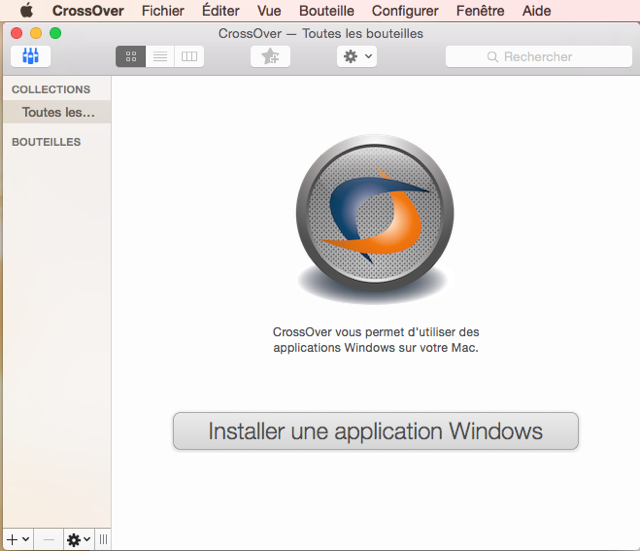Click the minus remove button at sidebar bottom
The width and height of the screenshot is (640, 551).
point(49,540)
